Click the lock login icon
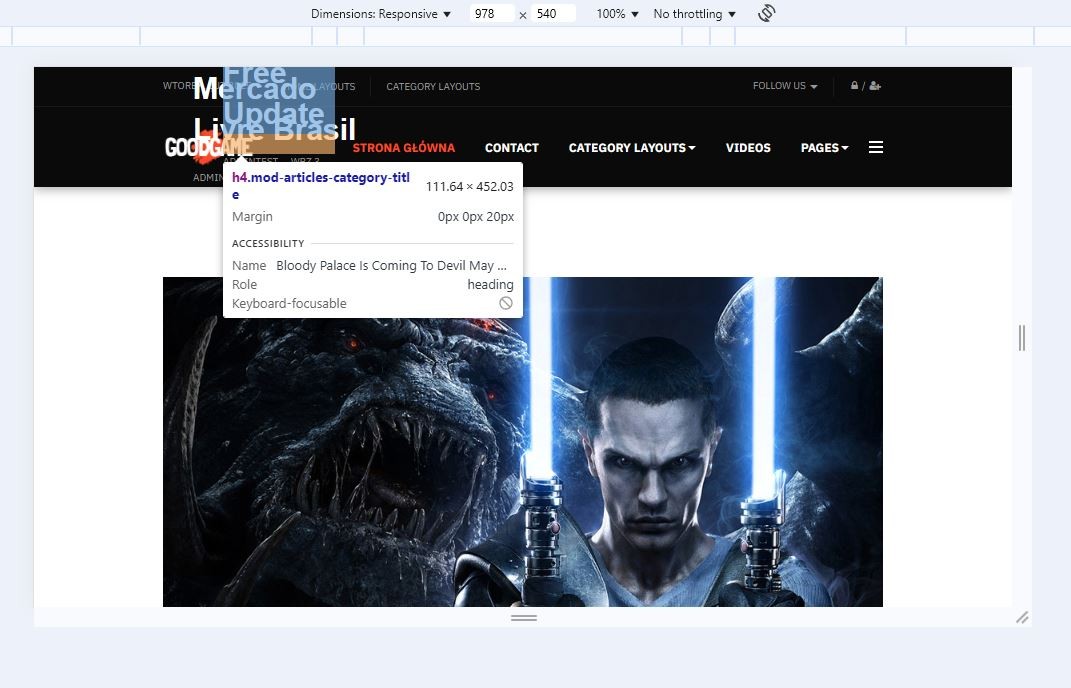The height and width of the screenshot is (688, 1071). [854, 86]
